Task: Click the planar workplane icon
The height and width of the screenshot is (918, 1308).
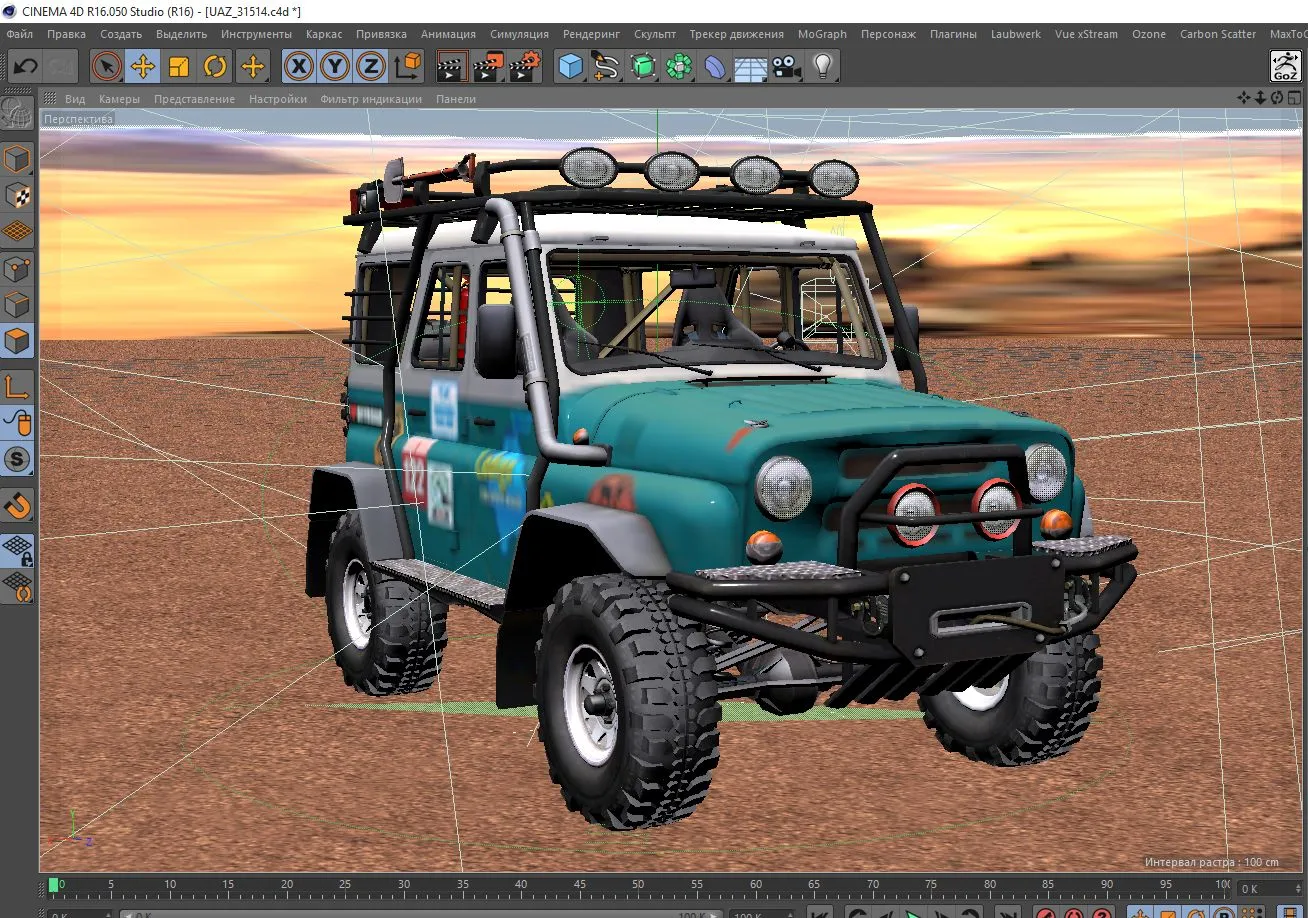Action: pos(18,585)
